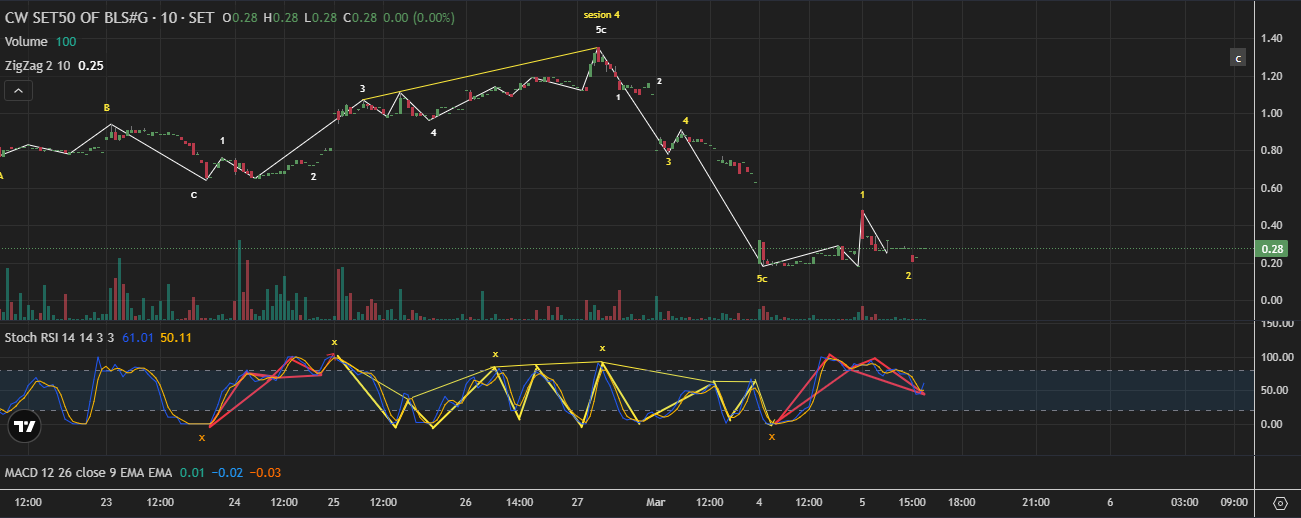Click the current price label 0.28
Screen dimensions: 1301x518
(x=1272, y=249)
